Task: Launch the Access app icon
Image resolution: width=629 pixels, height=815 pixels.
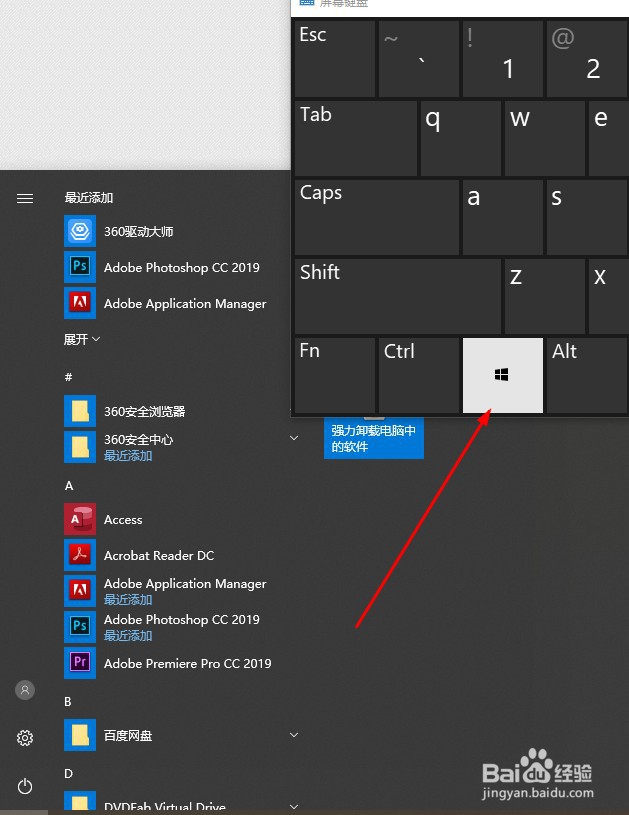Action: pos(80,519)
